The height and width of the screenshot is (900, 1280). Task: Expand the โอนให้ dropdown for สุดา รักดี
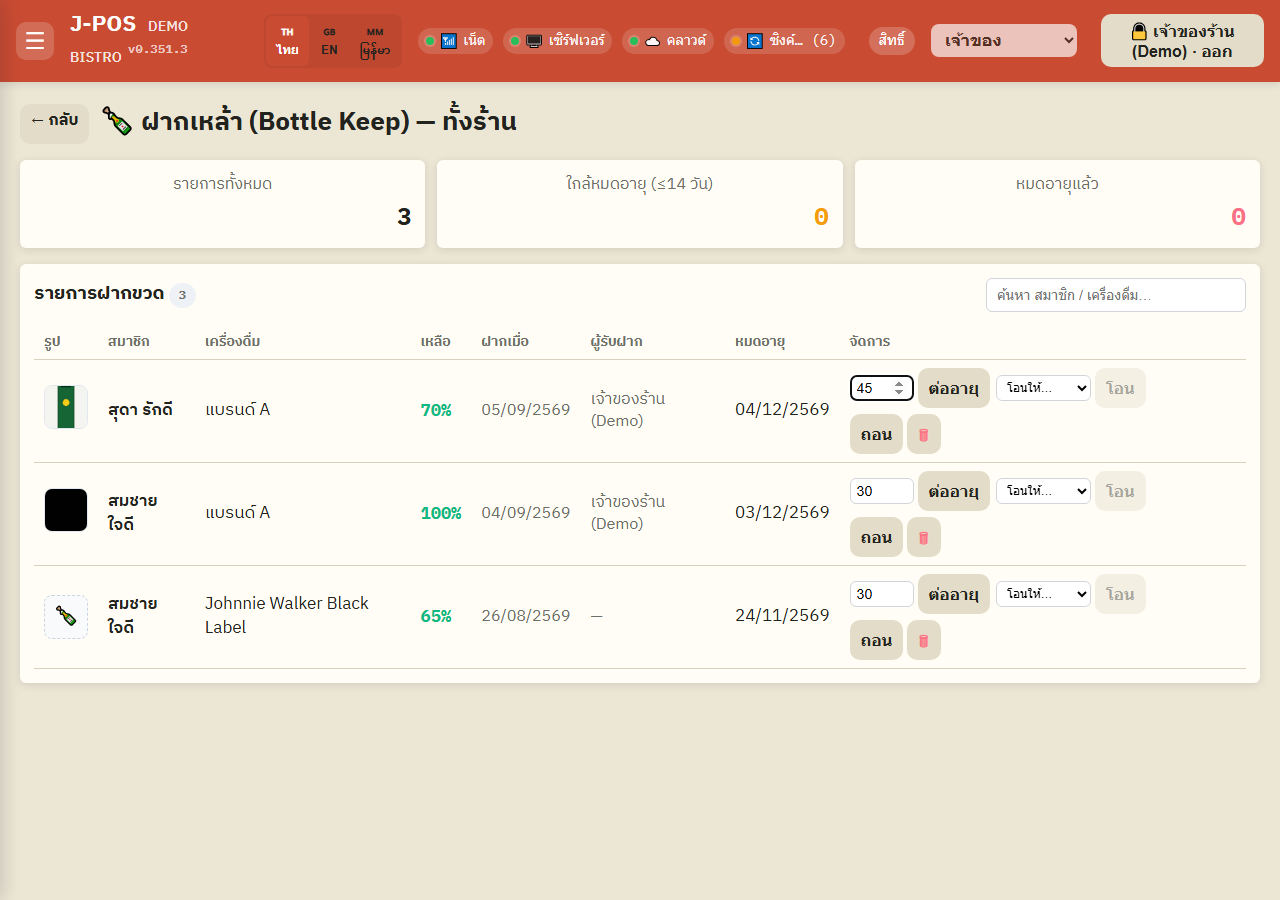pyautogui.click(x=1043, y=388)
